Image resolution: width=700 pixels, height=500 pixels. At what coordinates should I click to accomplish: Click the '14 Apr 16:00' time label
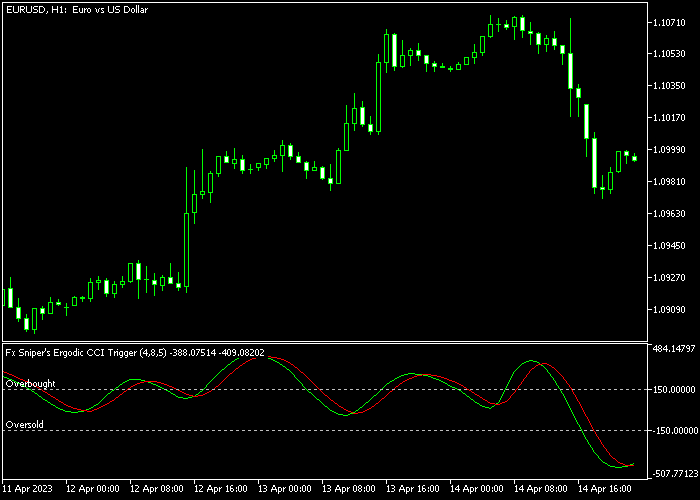[604, 488]
